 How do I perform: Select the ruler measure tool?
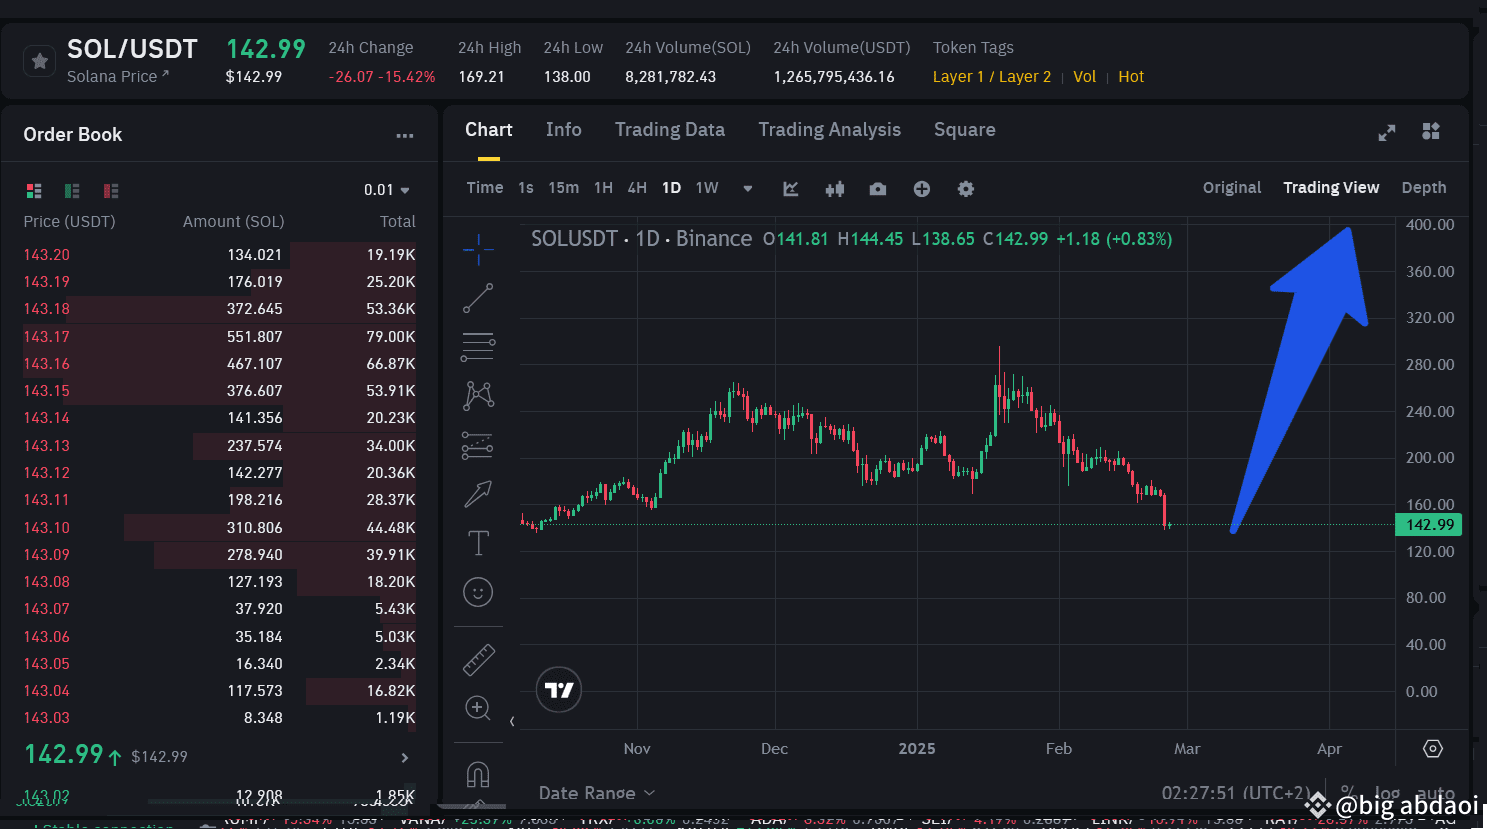tap(478, 659)
